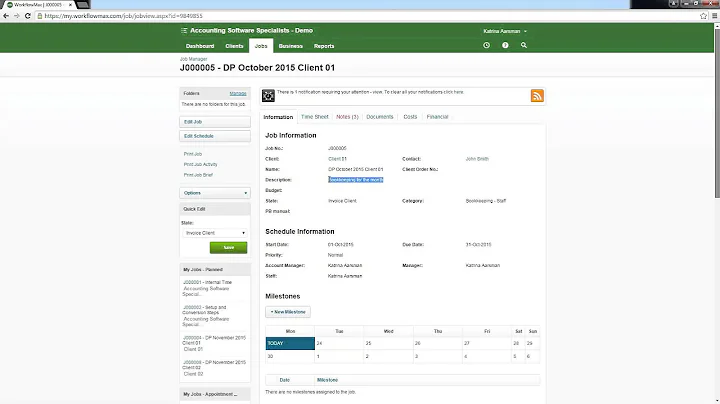Open the State dropdown in Quick Edit
Image resolution: width=720 pixels, height=404 pixels.
pos(215,233)
